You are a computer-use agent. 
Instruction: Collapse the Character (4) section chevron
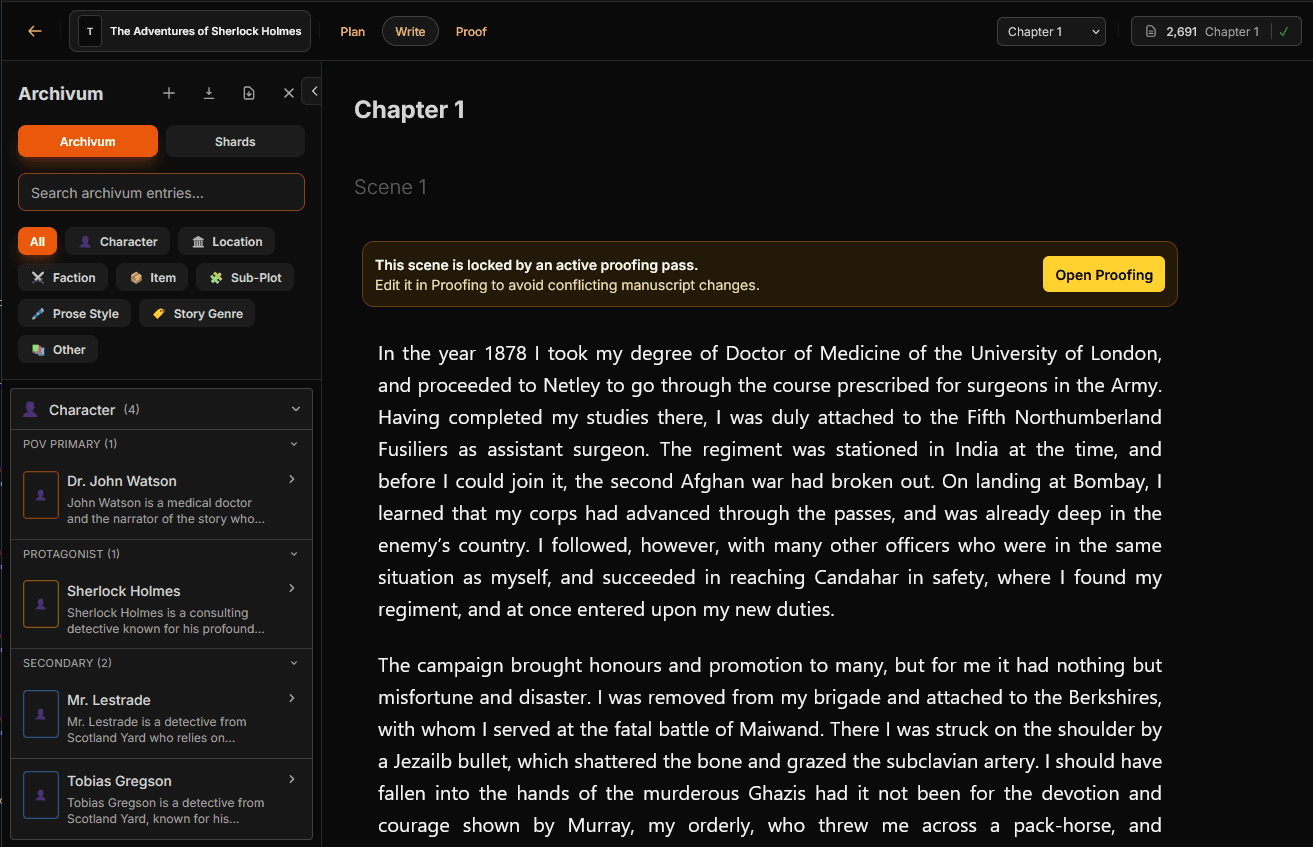pyautogui.click(x=296, y=409)
